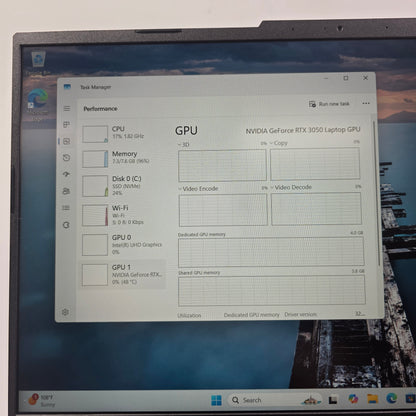The width and height of the screenshot is (416, 416).
Task: Open the Video Encode engine dropdown
Action: coord(198,189)
